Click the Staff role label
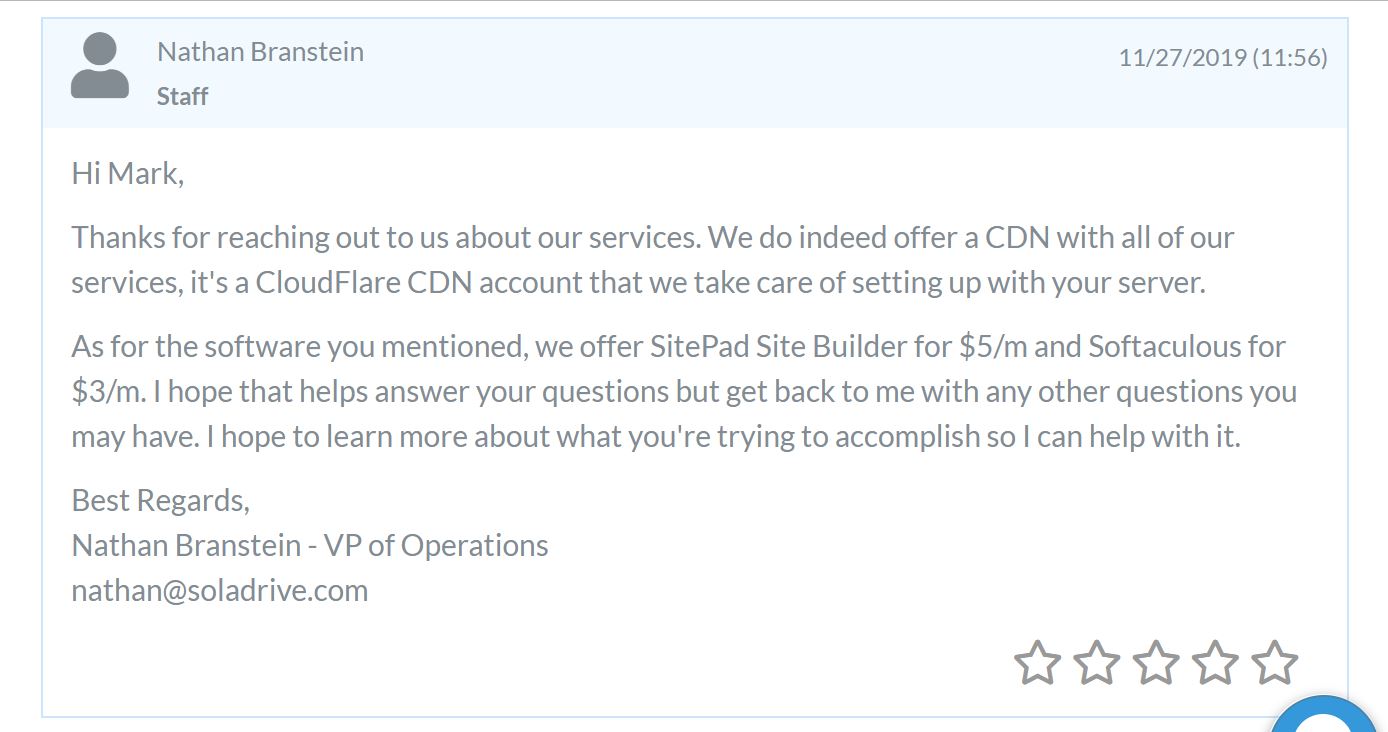The height and width of the screenshot is (732, 1388). pyautogui.click(x=183, y=97)
